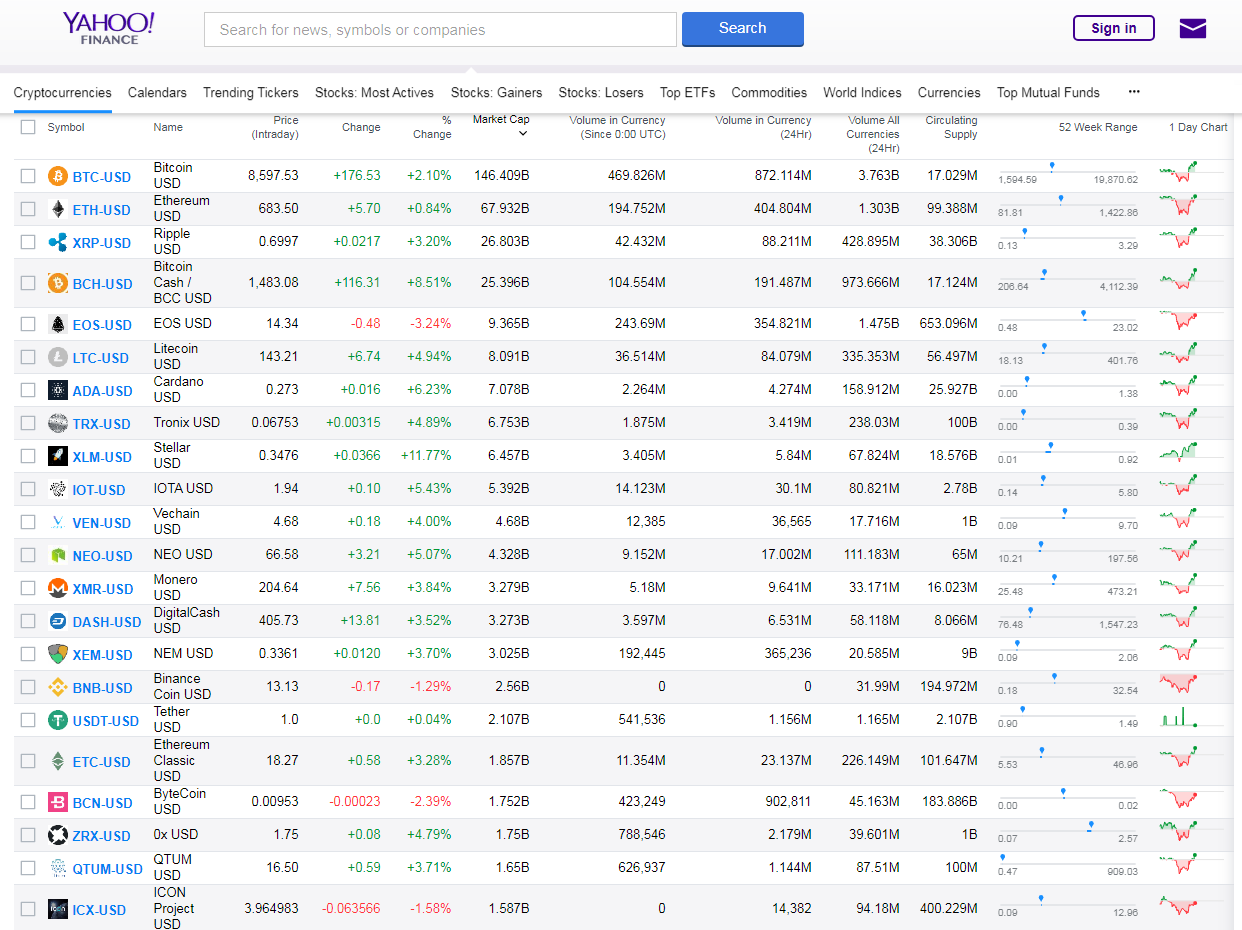
Task: Click the Litecoin coin icon
Action: (x=58, y=358)
